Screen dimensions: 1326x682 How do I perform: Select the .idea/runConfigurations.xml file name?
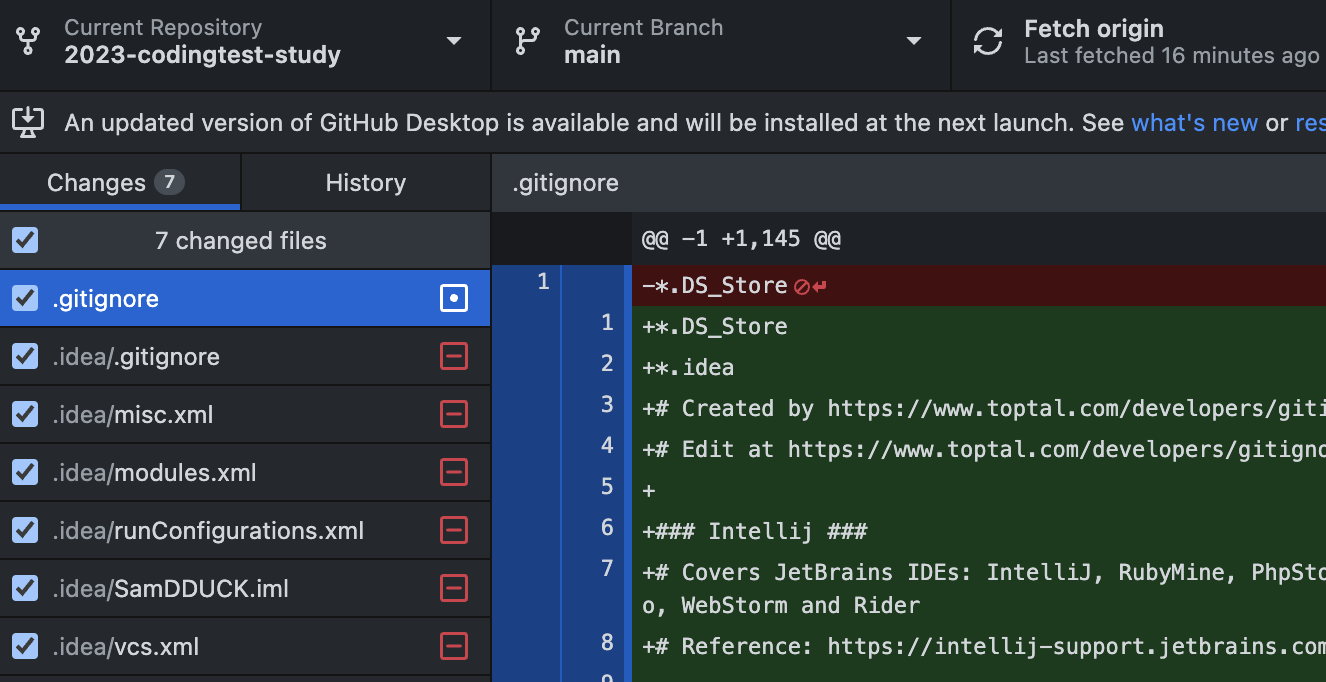point(208,531)
